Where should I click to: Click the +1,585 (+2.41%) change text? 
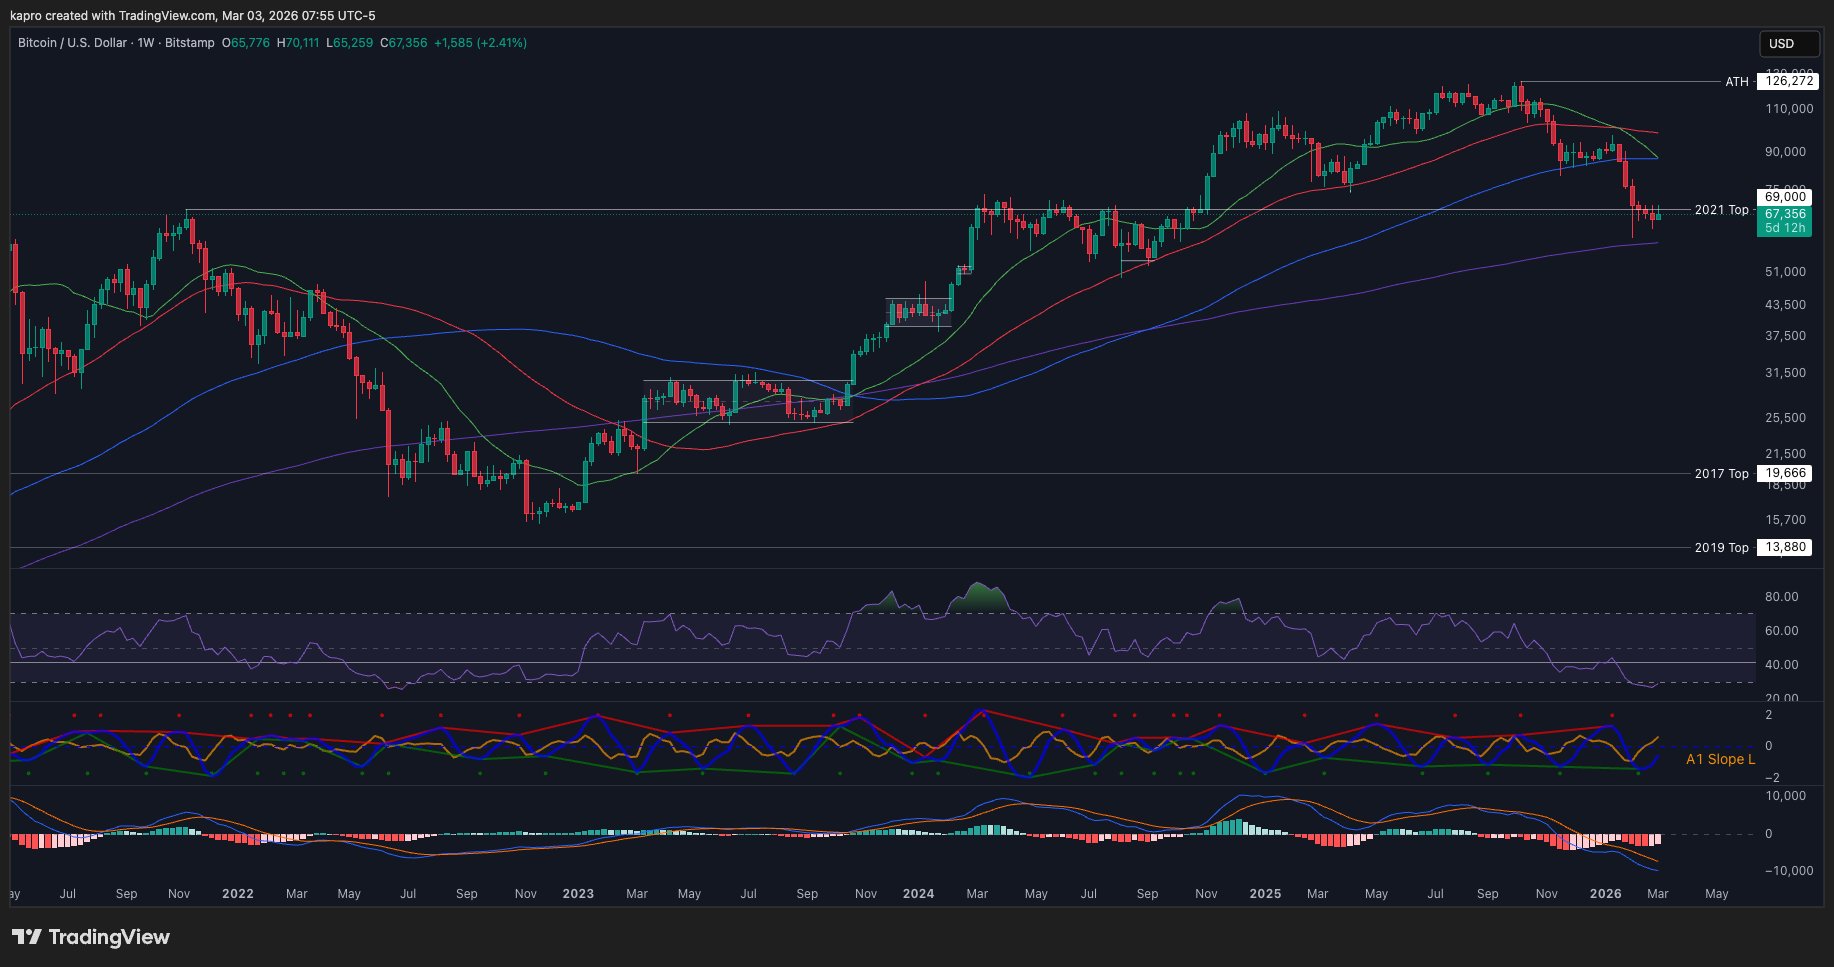click(x=480, y=43)
